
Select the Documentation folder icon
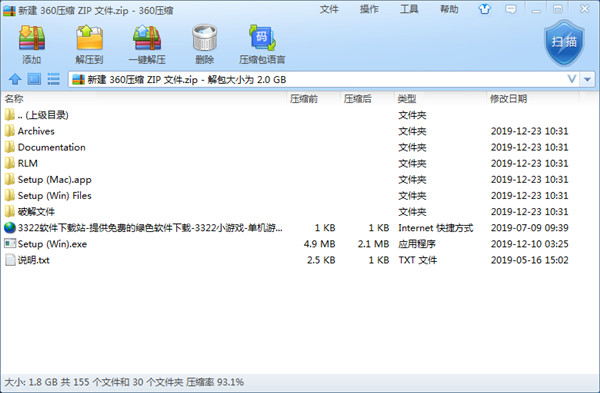[10, 147]
